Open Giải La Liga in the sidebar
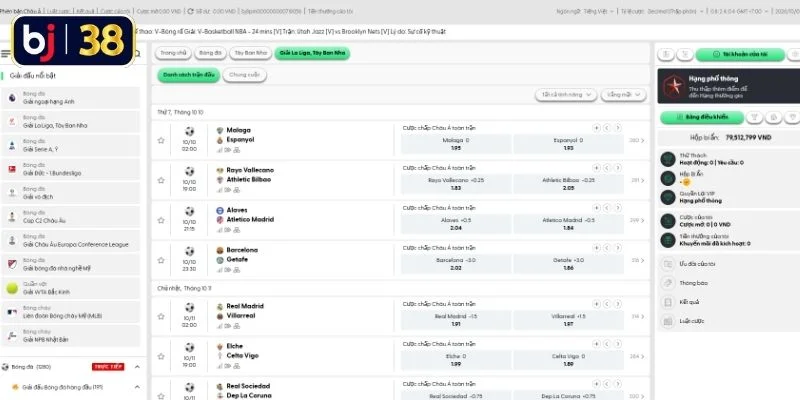This screenshot has width=800, height=400. (x=70, y=121)
